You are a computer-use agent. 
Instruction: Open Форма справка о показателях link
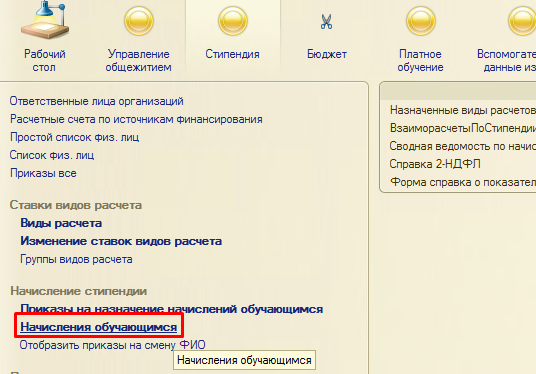pyautogui.click(x=463, y=182)
